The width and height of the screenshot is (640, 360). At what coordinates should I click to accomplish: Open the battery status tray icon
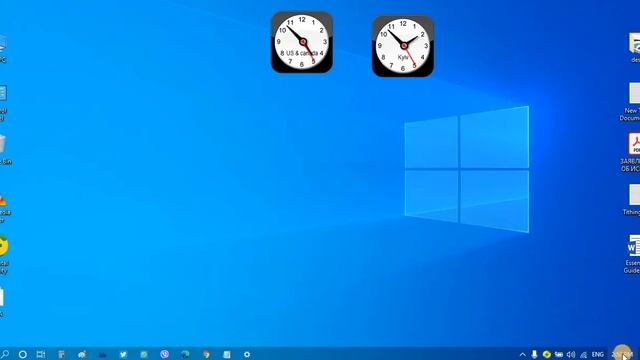(559, 354)
